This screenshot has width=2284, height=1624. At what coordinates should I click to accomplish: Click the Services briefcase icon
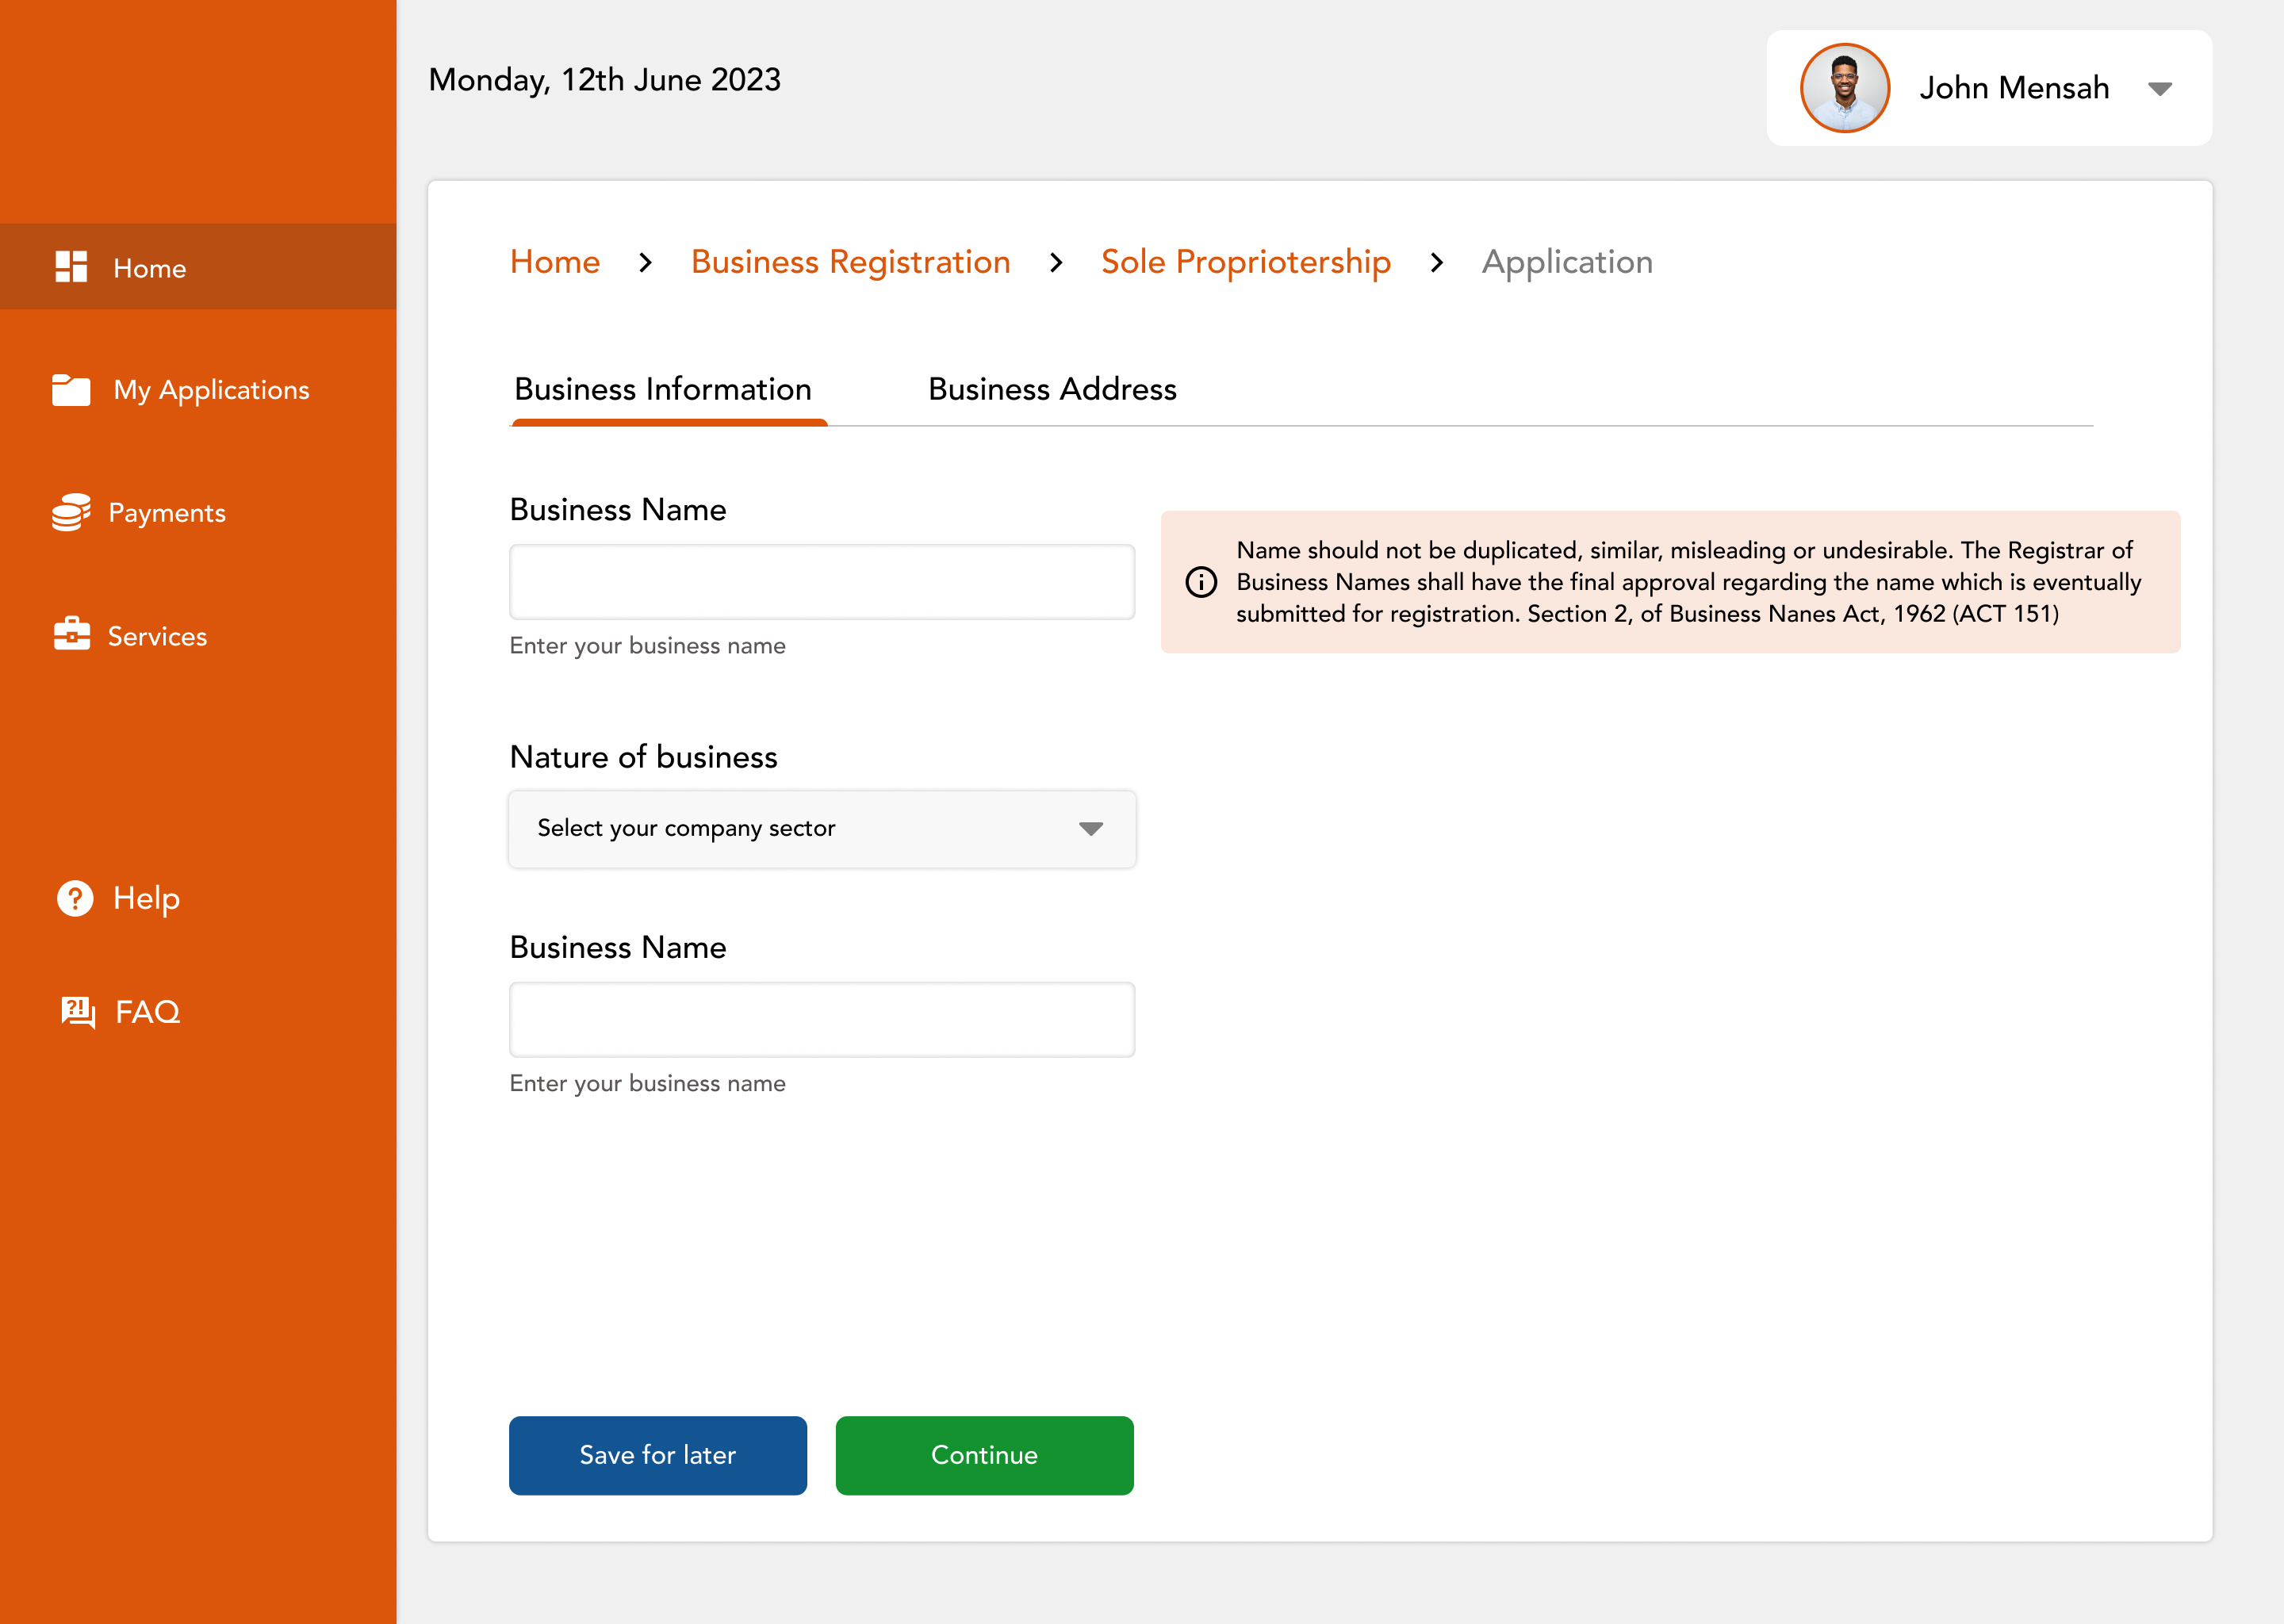coord(71,634)
